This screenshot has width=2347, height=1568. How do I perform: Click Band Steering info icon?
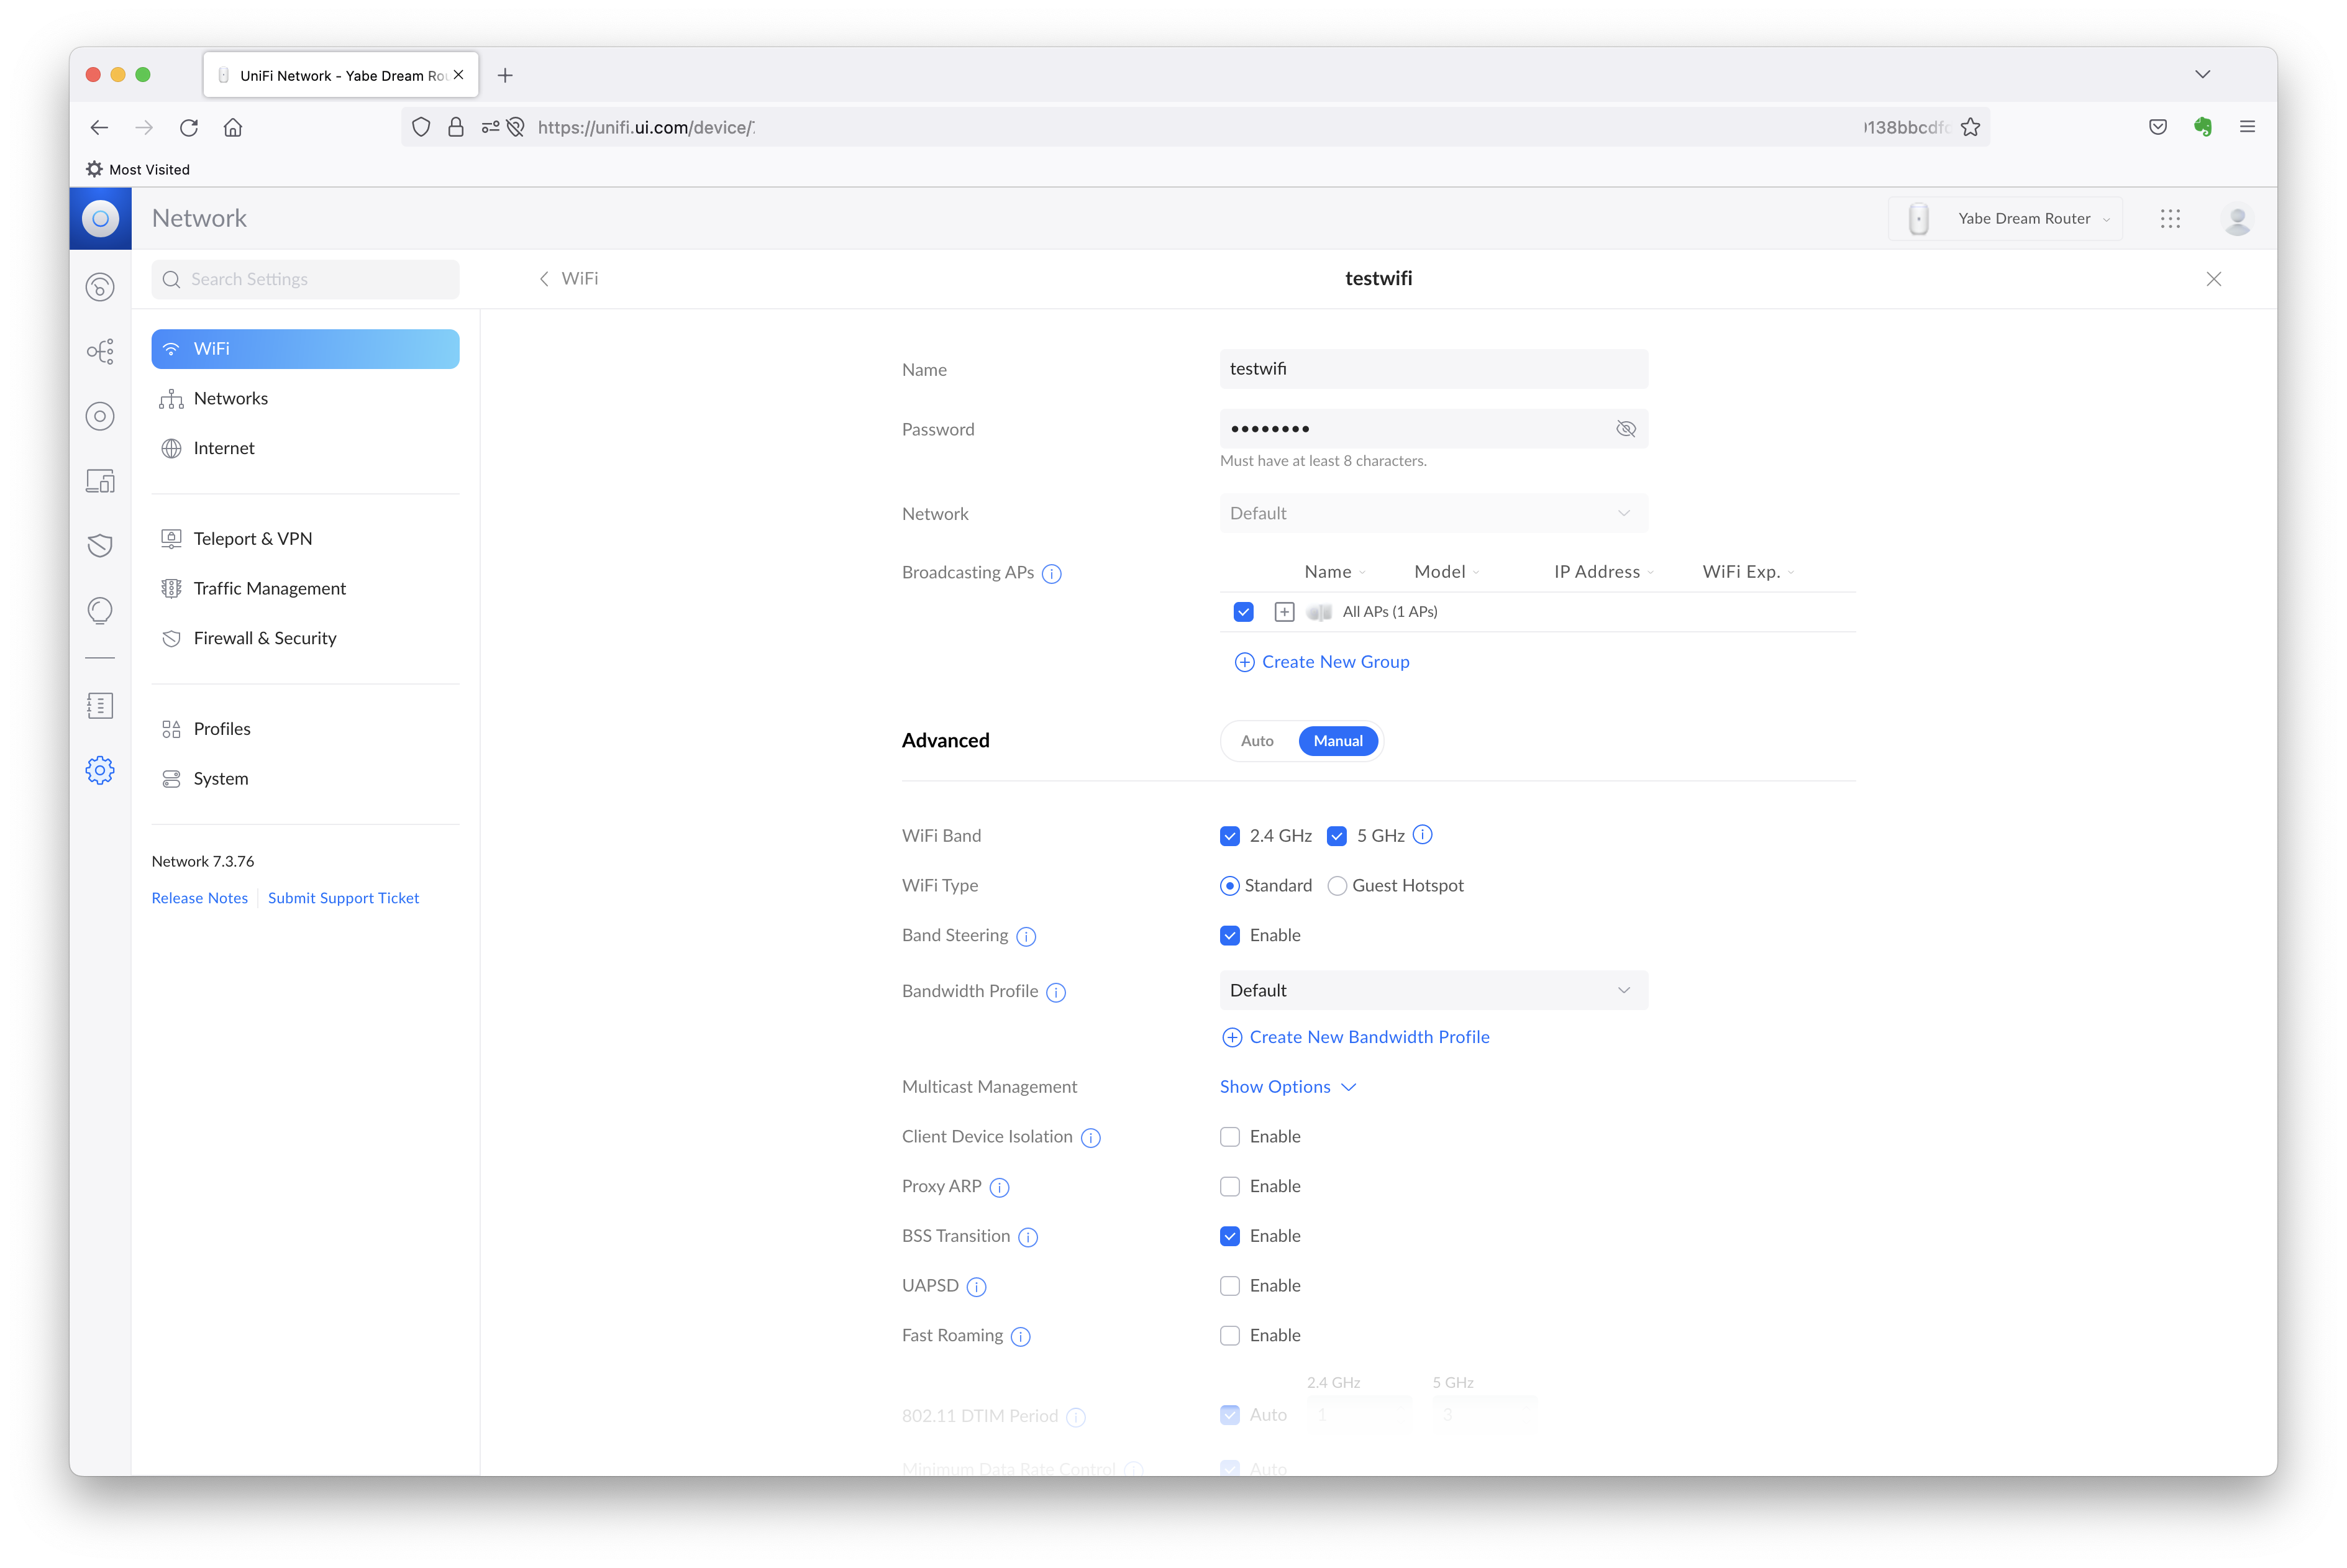(1026, 936)
